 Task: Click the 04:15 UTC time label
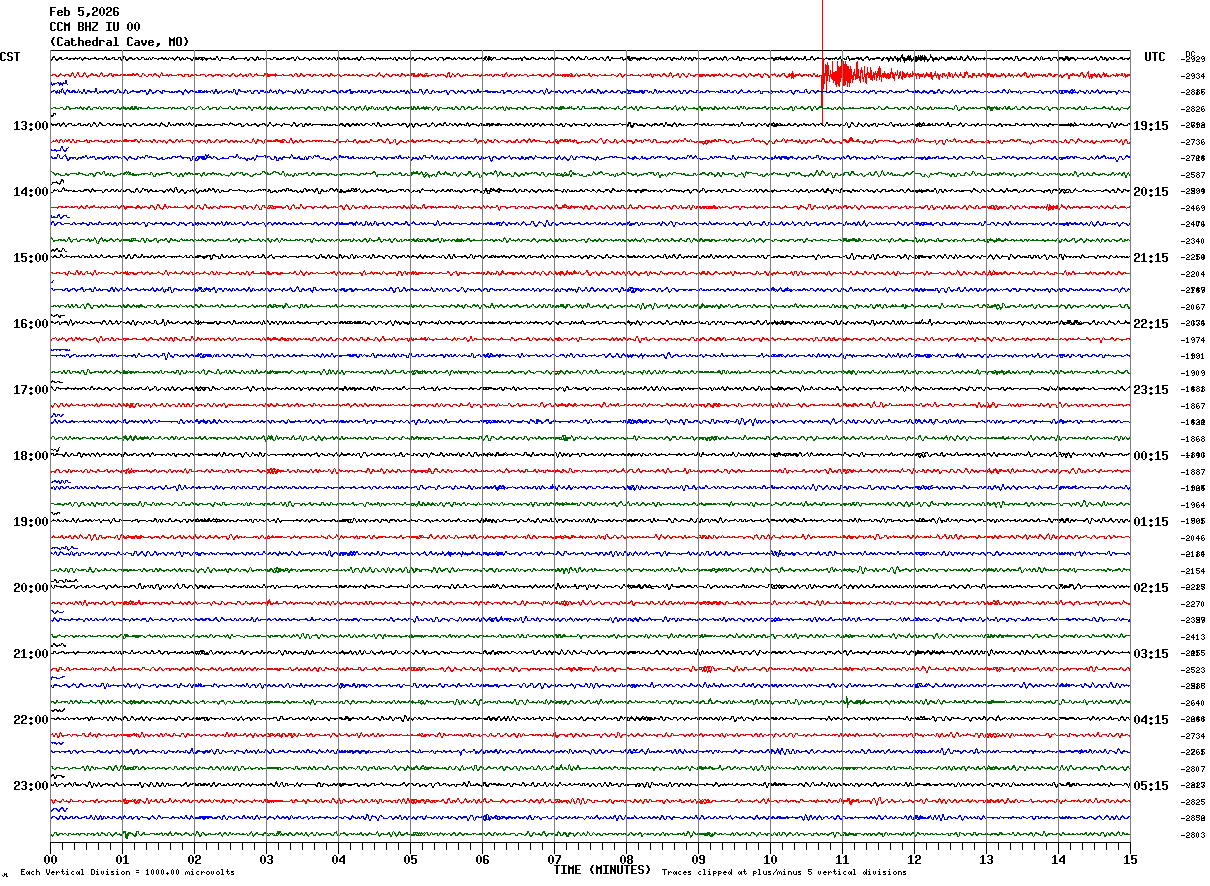coord(1151,720)
